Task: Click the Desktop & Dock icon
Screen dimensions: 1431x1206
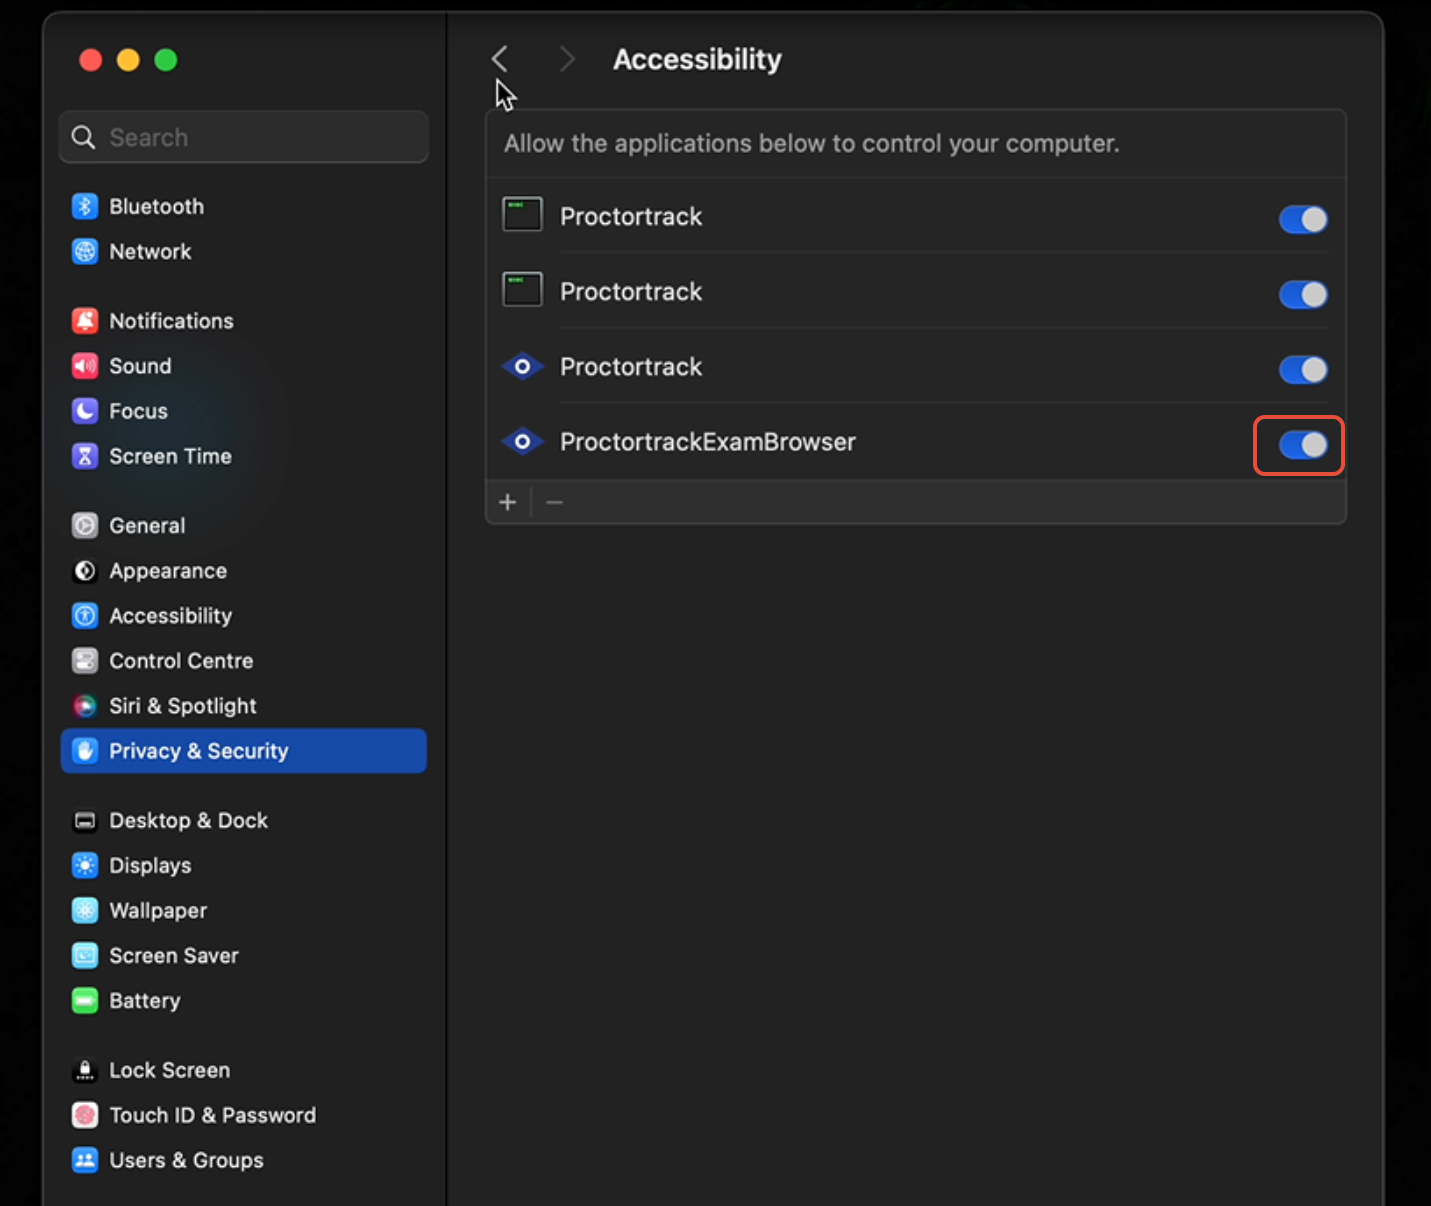Action: click(85, 820)
